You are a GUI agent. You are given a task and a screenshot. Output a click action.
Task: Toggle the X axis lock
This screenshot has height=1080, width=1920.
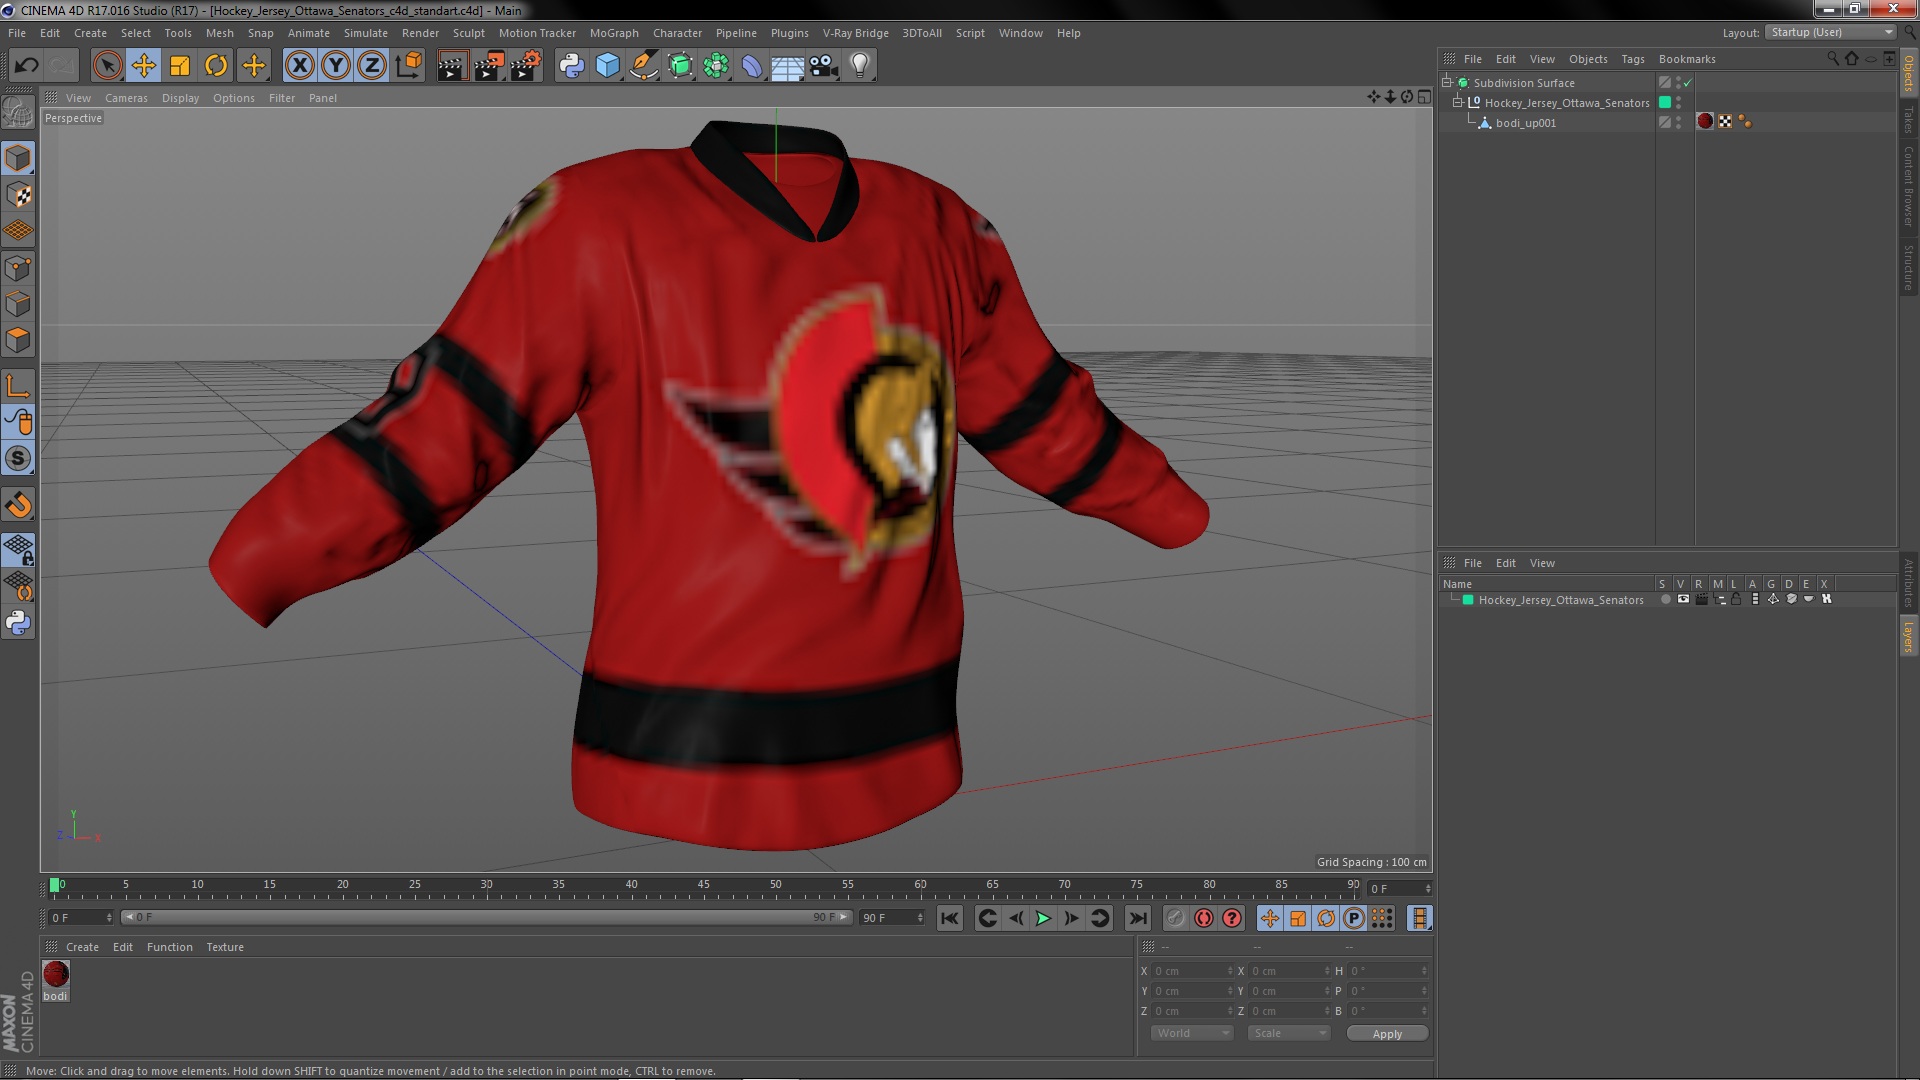[299, 66]
